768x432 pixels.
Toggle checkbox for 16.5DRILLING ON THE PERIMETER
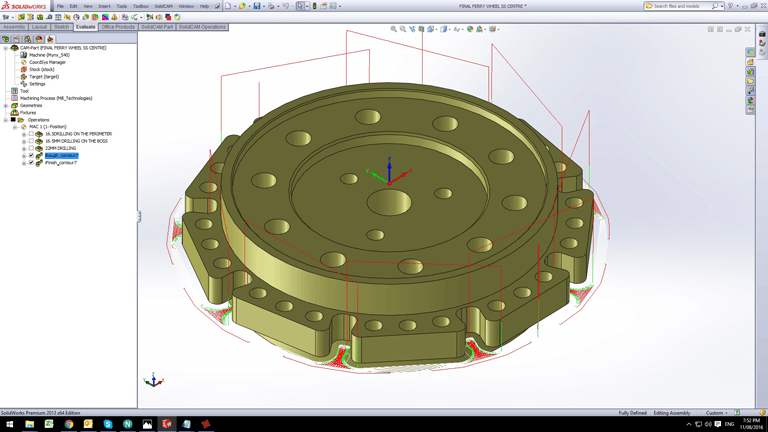point(31,134)
